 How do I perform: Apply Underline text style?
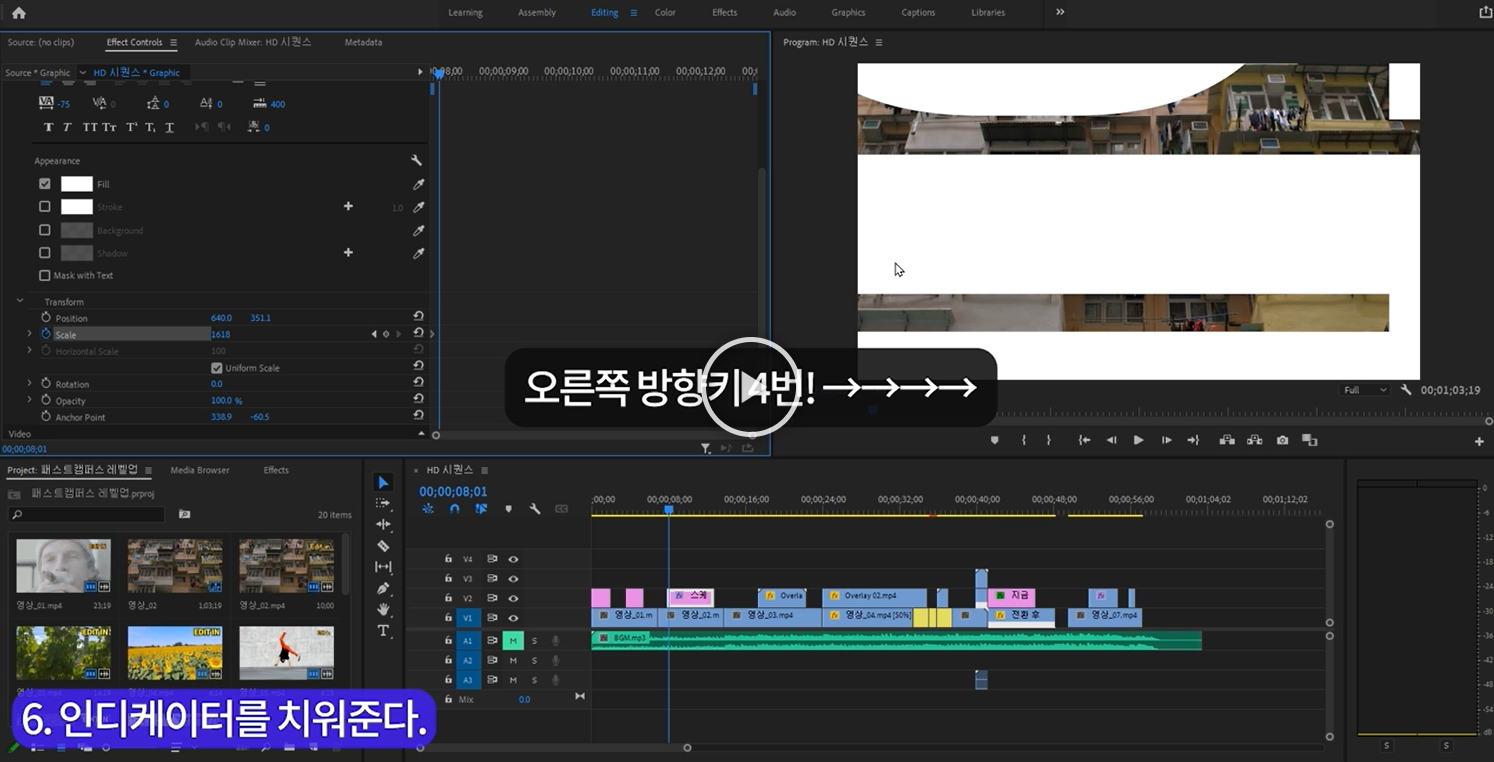(169, 127)
